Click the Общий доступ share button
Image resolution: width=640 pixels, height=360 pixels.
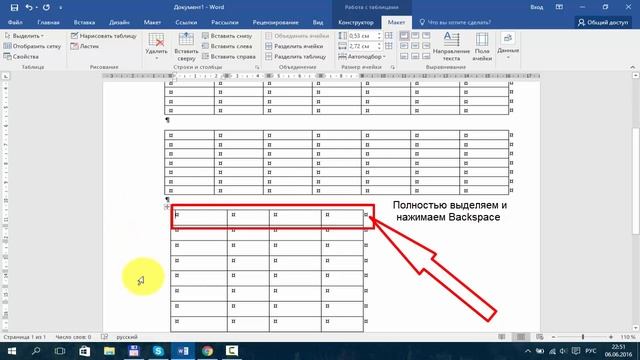603,22
